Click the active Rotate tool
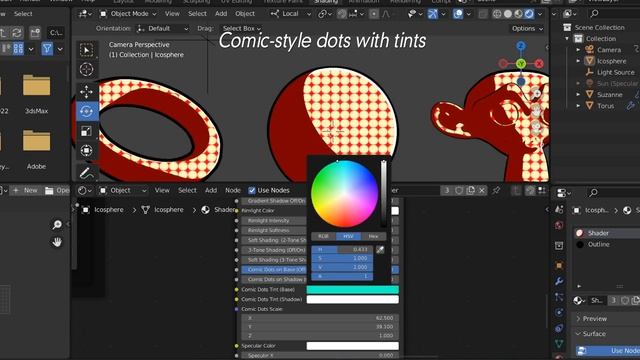This screenshot has height=360, width=640. (87, 111)
